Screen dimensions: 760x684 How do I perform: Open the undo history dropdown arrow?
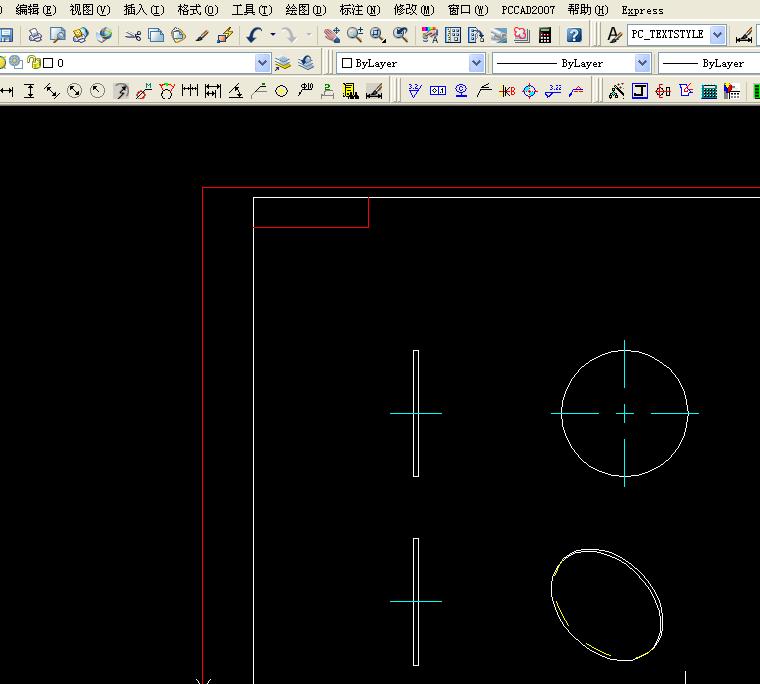[x=273, y=35]
